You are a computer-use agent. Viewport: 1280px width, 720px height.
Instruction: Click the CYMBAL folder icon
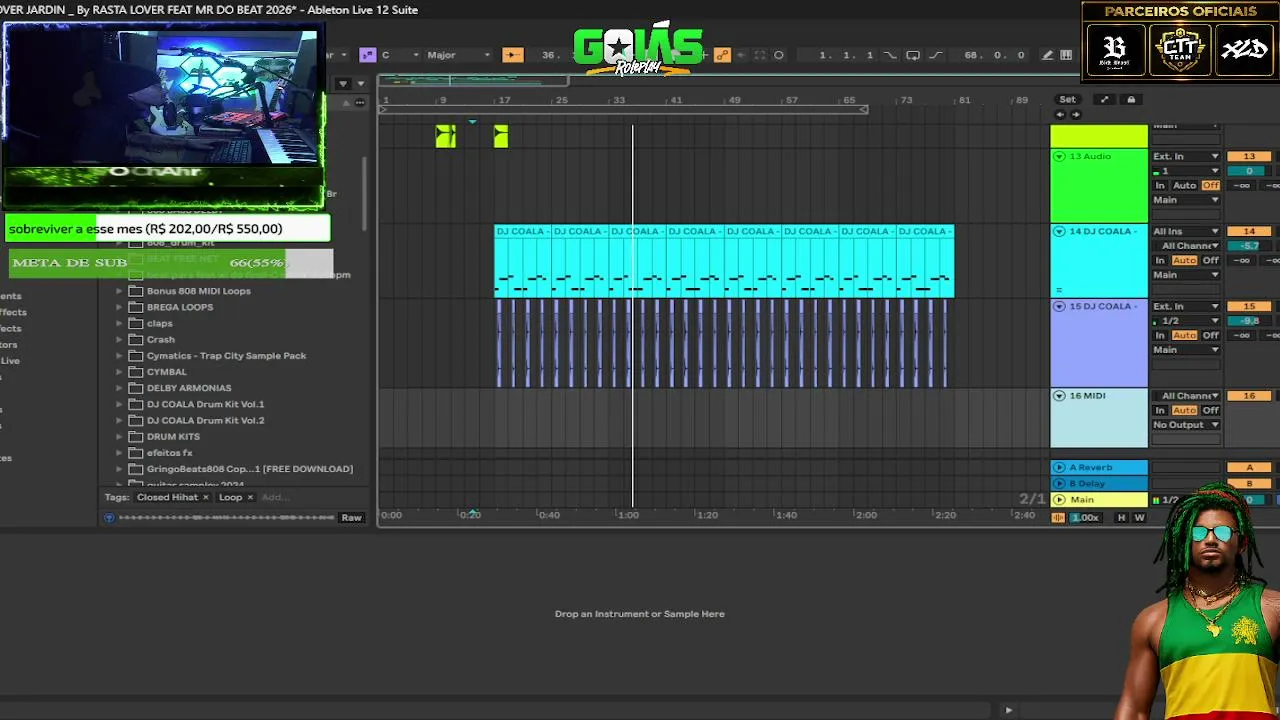tap(136, 372)
